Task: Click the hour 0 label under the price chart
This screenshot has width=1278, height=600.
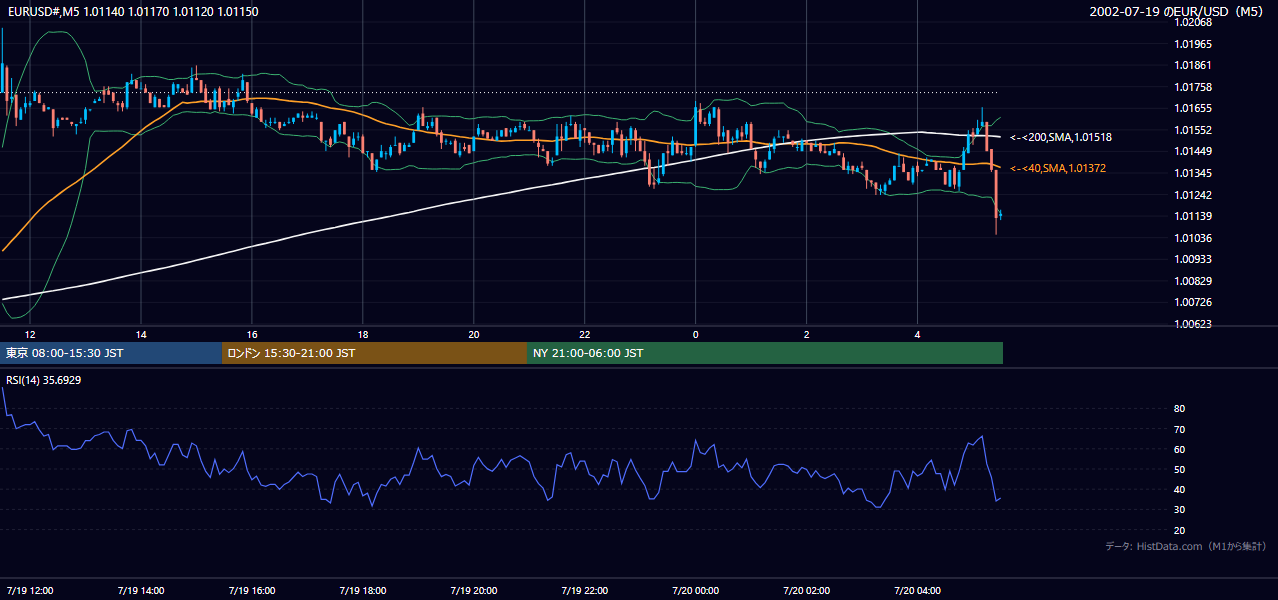Action: pos(696,334)
